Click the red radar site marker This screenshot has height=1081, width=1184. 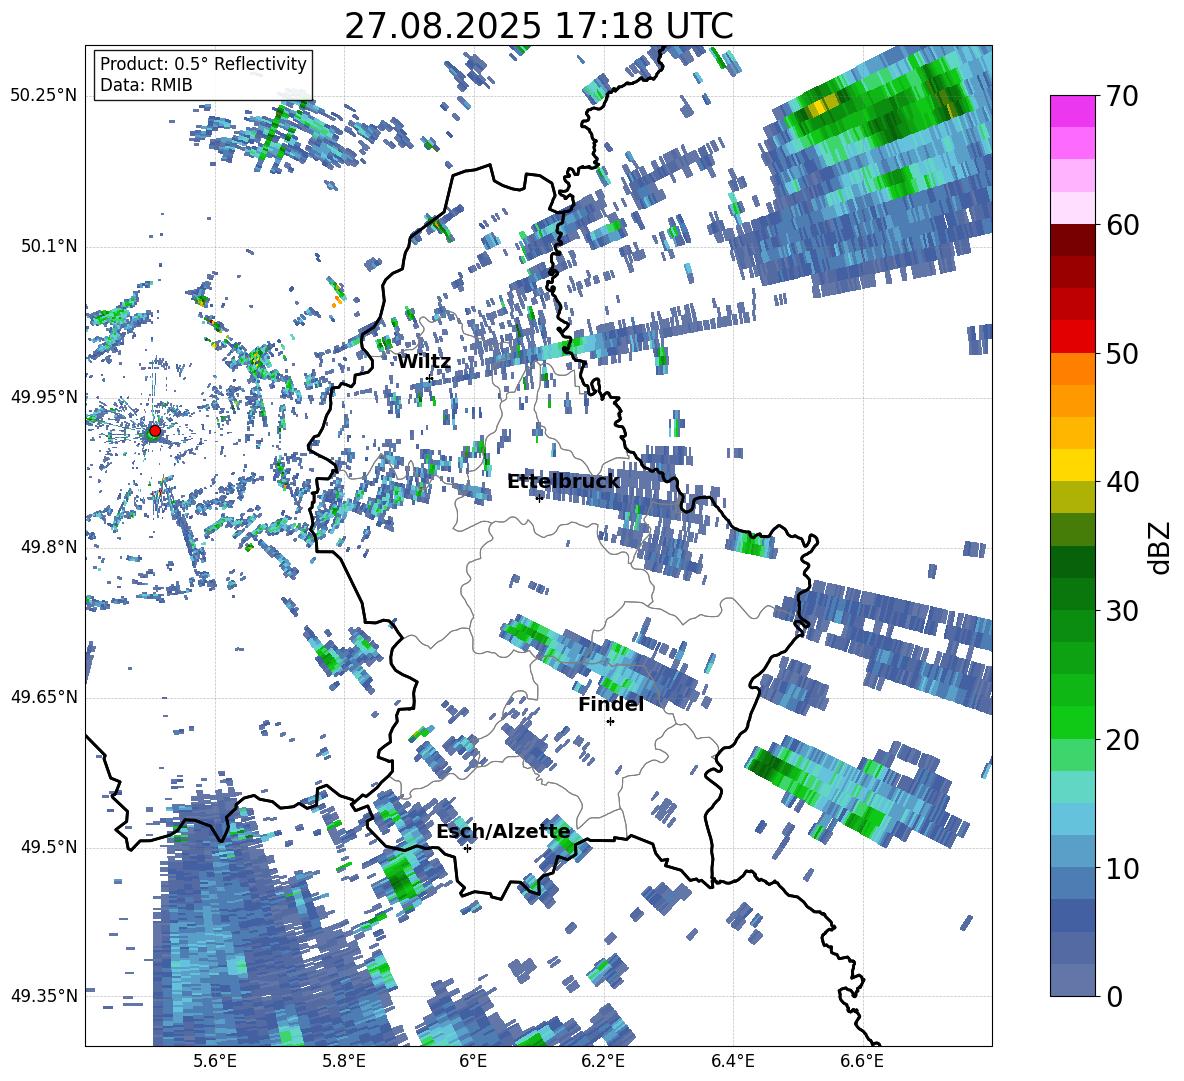pos(155,430)
